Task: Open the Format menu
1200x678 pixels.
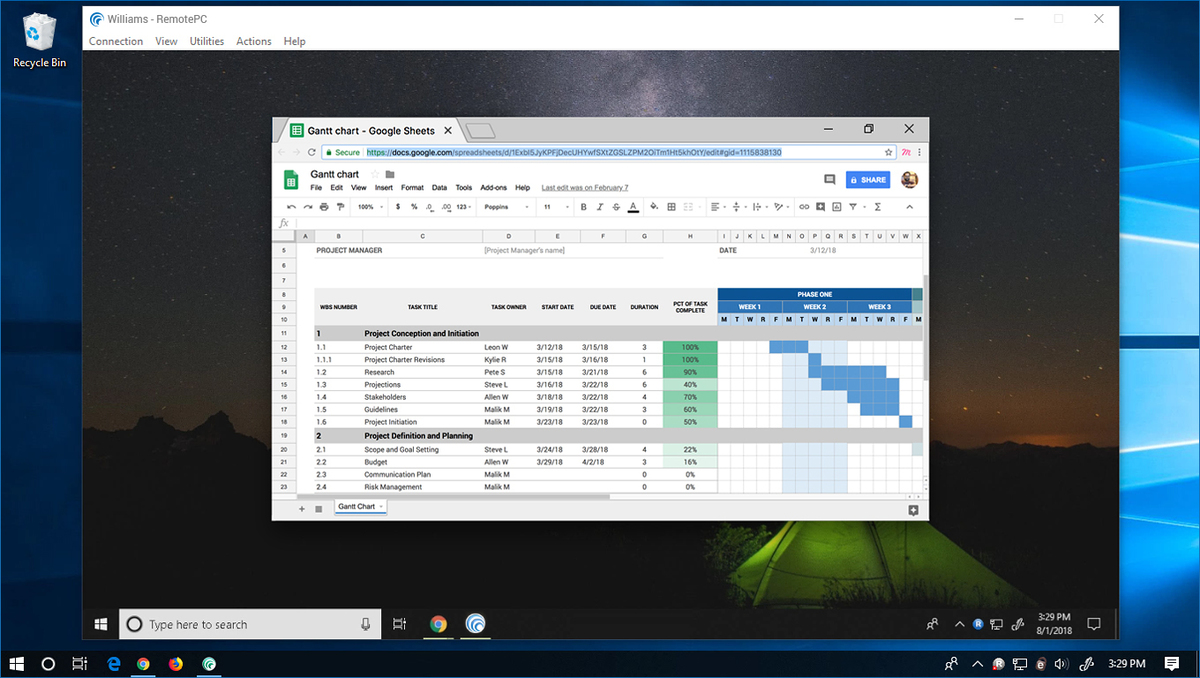Action: (x=412, y=188)
